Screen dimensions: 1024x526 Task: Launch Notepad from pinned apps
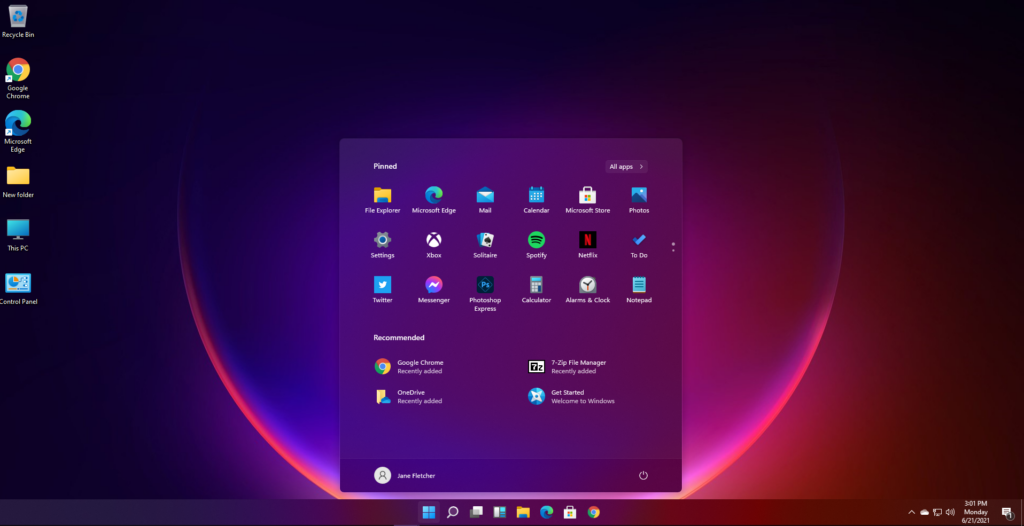pyautogui.click(x=639, y=291)
